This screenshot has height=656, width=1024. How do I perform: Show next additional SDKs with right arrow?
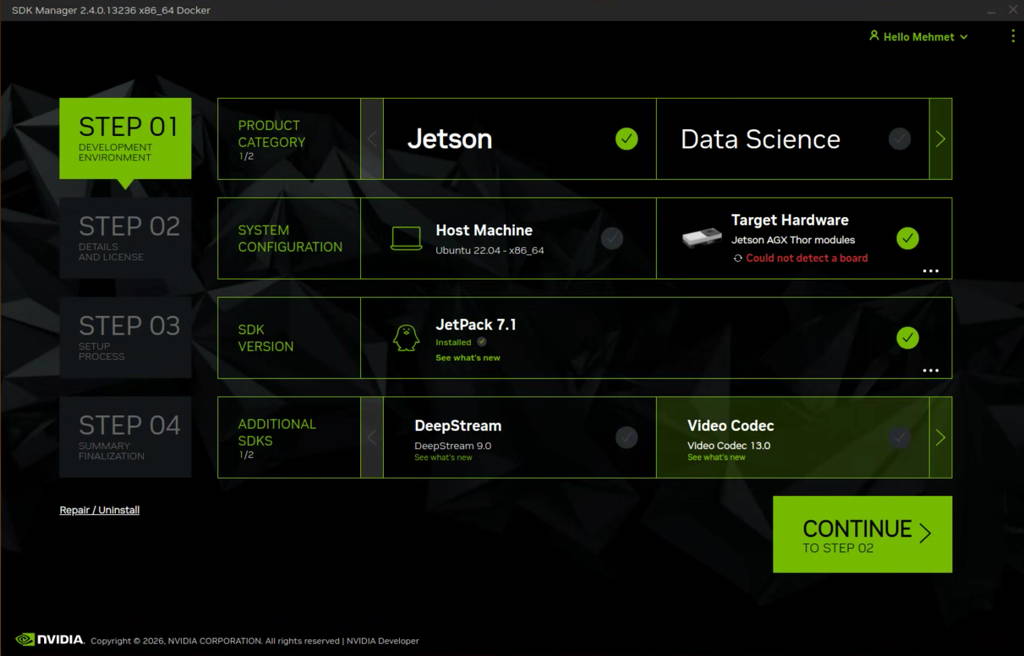[940, 437]
